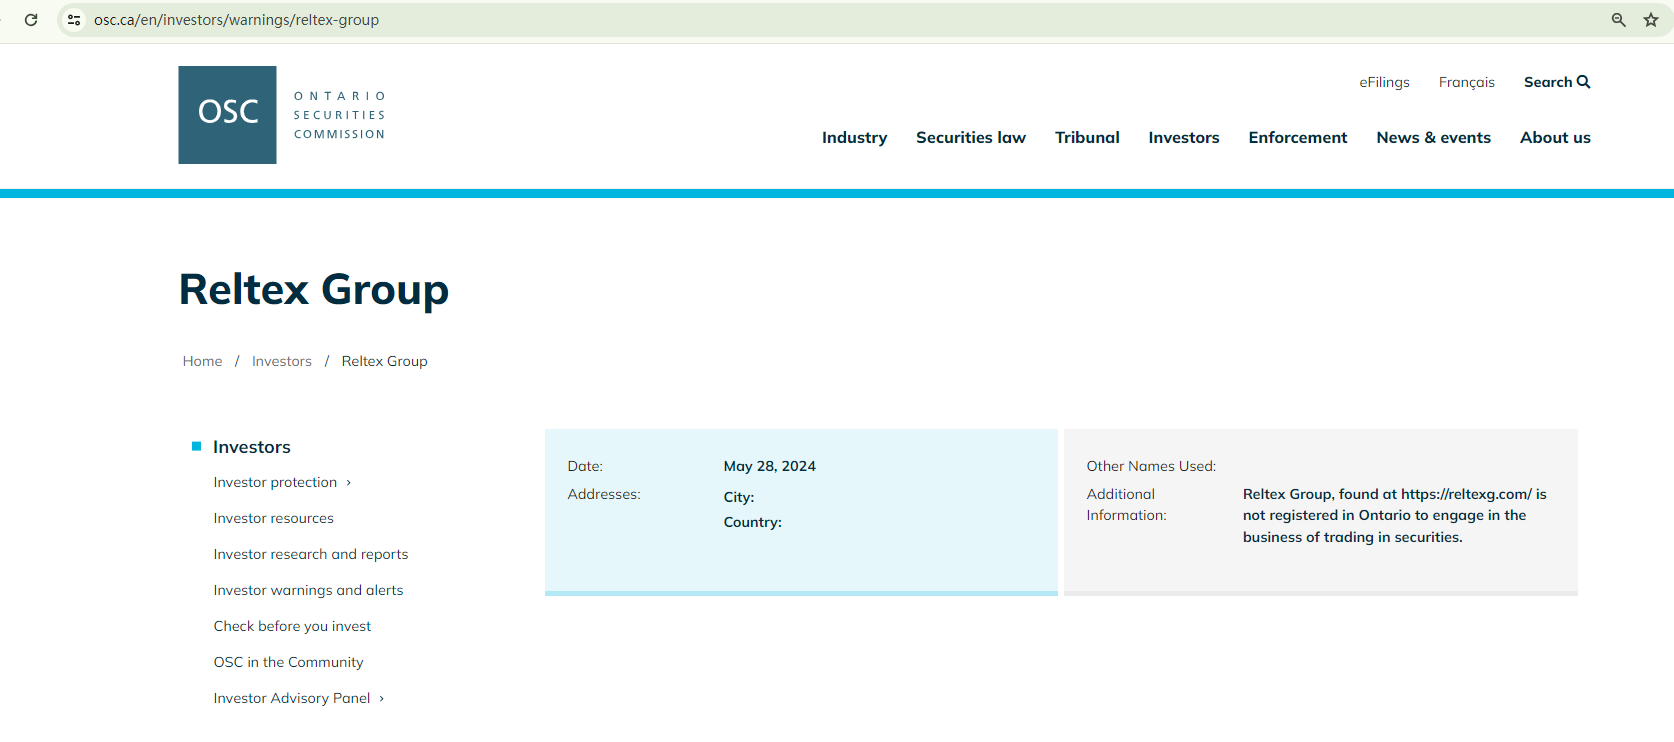Image resolution: width=1674 pixels, height=742 pixels.
Task: Open the Enforcement menu
Action: click(x=1297, y=138)
